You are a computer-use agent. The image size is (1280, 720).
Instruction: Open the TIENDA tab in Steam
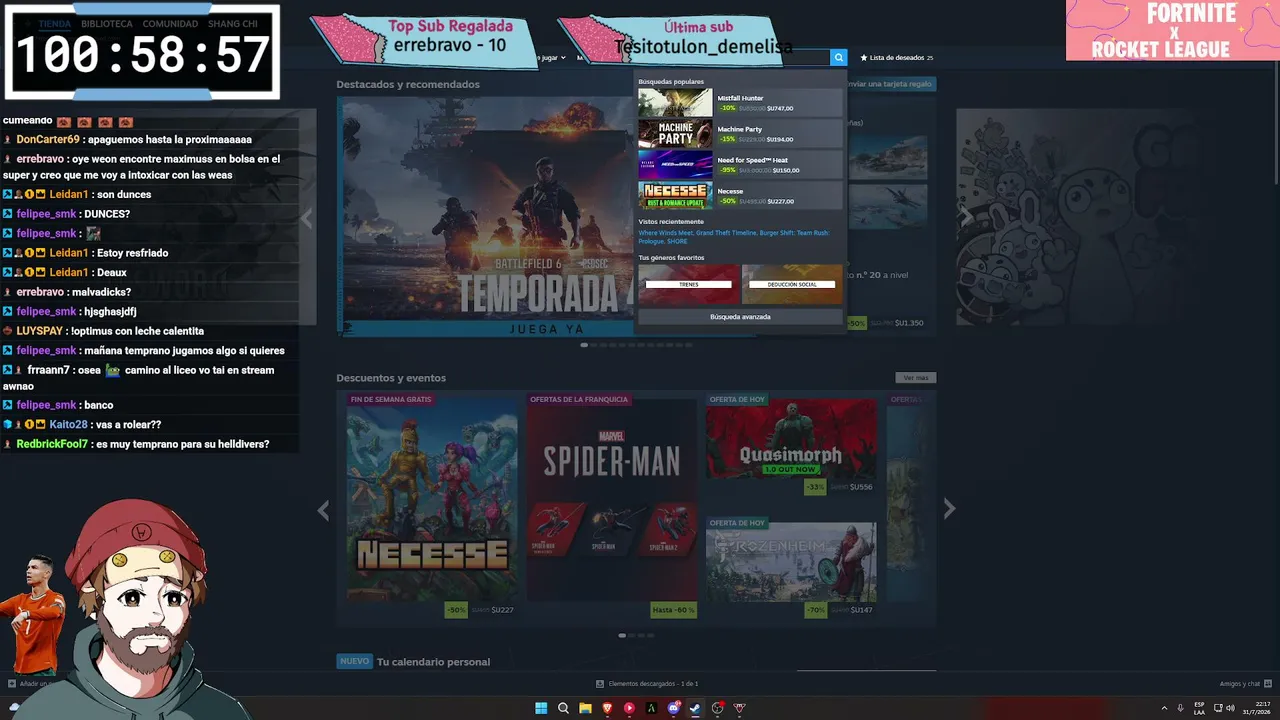tap(54, 23)
